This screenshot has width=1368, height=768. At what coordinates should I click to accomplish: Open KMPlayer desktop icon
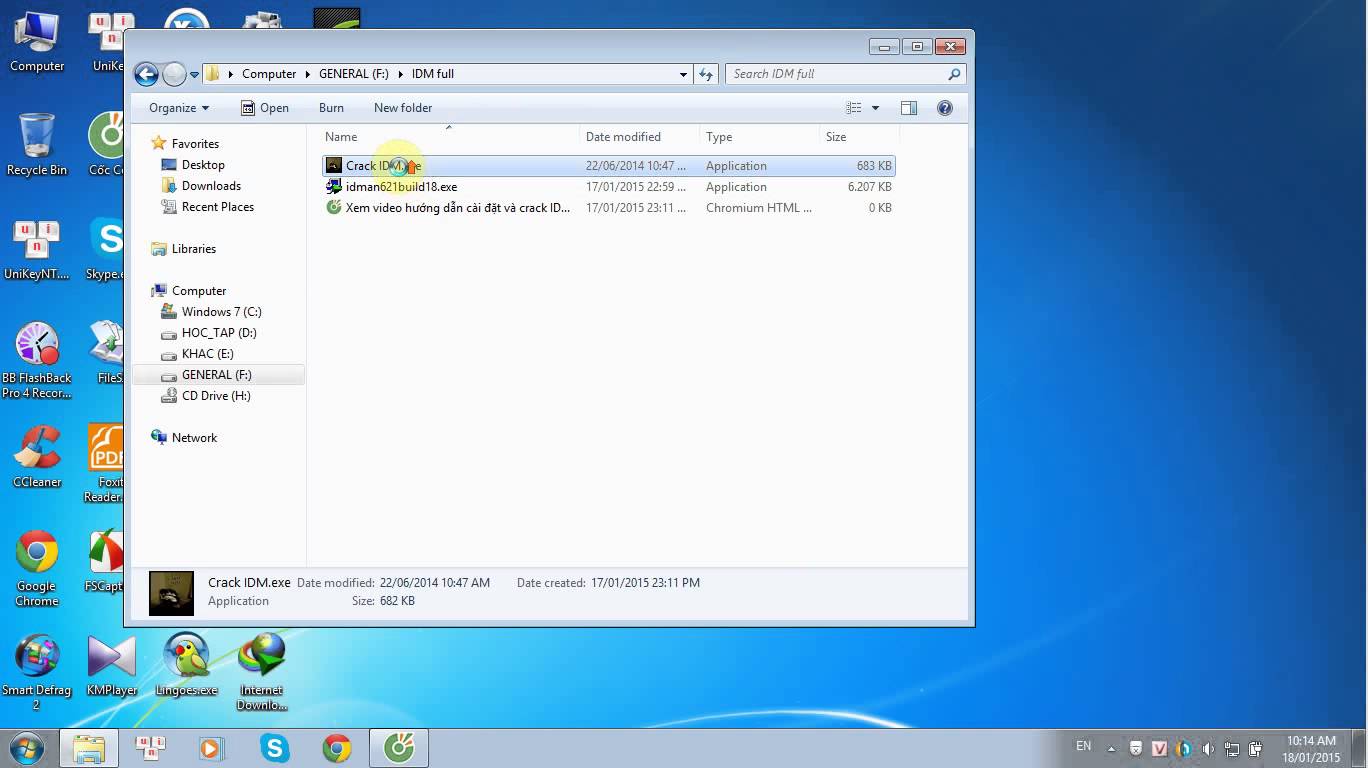(x=111, y=665)
